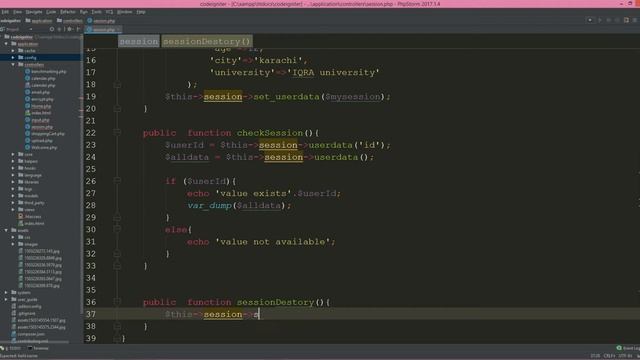Open Home.php in project tree
Viewport: 640px width, 360px height.
tap(38, 106)
